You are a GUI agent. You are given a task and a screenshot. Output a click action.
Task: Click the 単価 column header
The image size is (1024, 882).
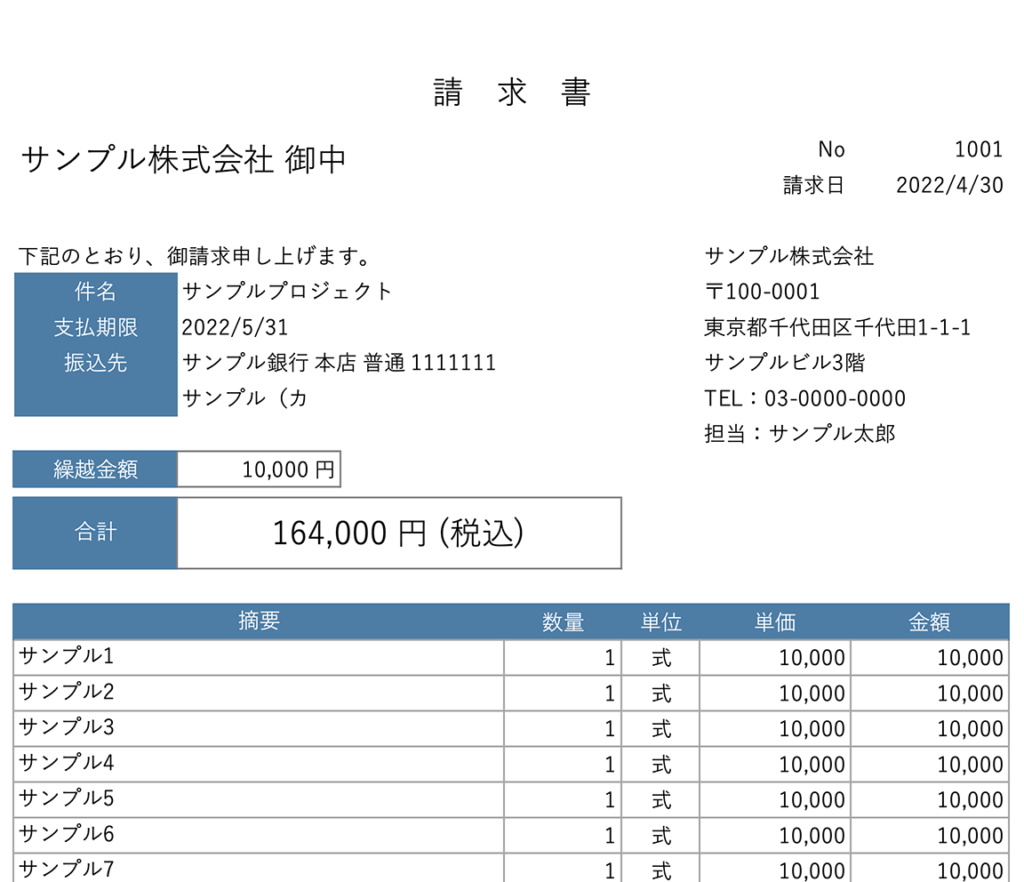coord(775,622)
